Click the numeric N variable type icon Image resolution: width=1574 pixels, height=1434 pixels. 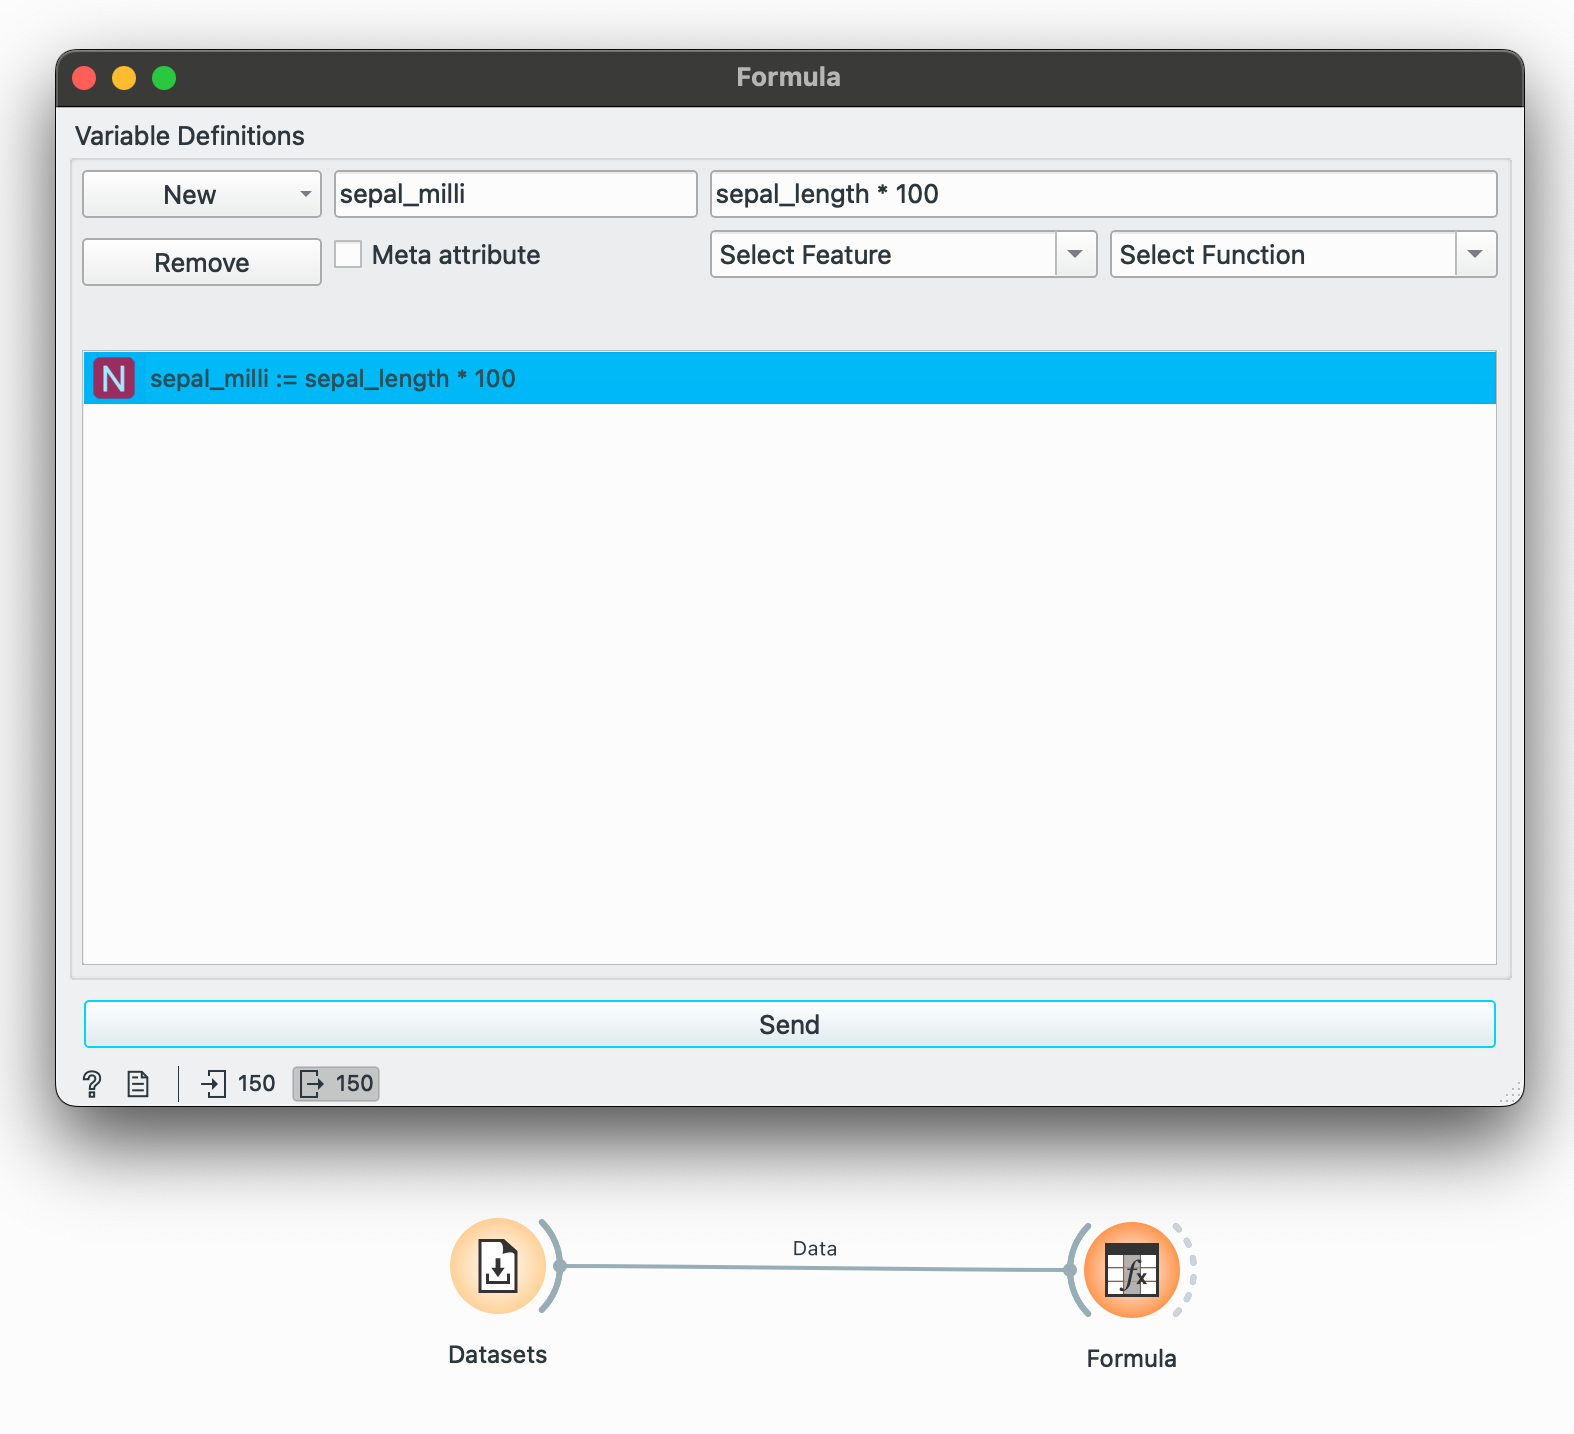point(114,379)
